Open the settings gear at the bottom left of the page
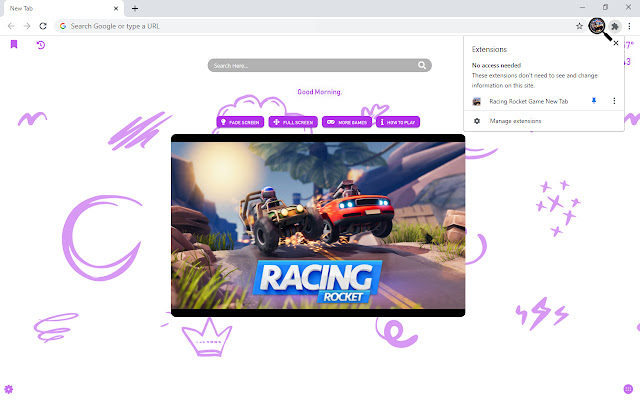Screen dimensions: 640x400 9,389
